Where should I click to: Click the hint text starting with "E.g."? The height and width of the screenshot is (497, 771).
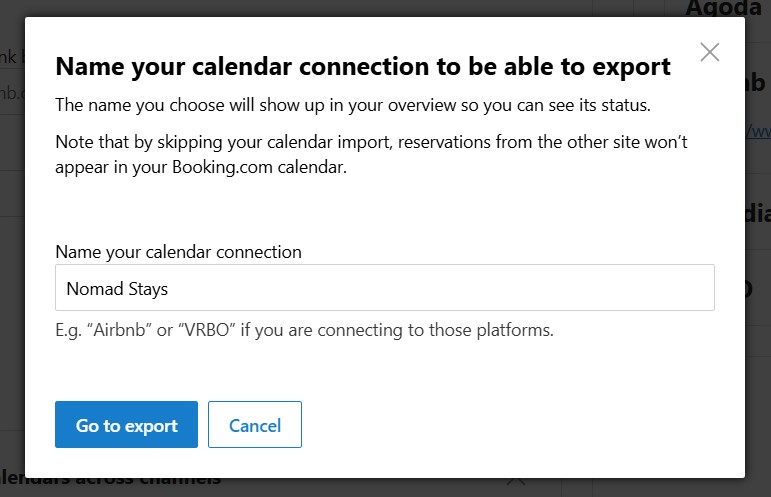tap(304, 329)
